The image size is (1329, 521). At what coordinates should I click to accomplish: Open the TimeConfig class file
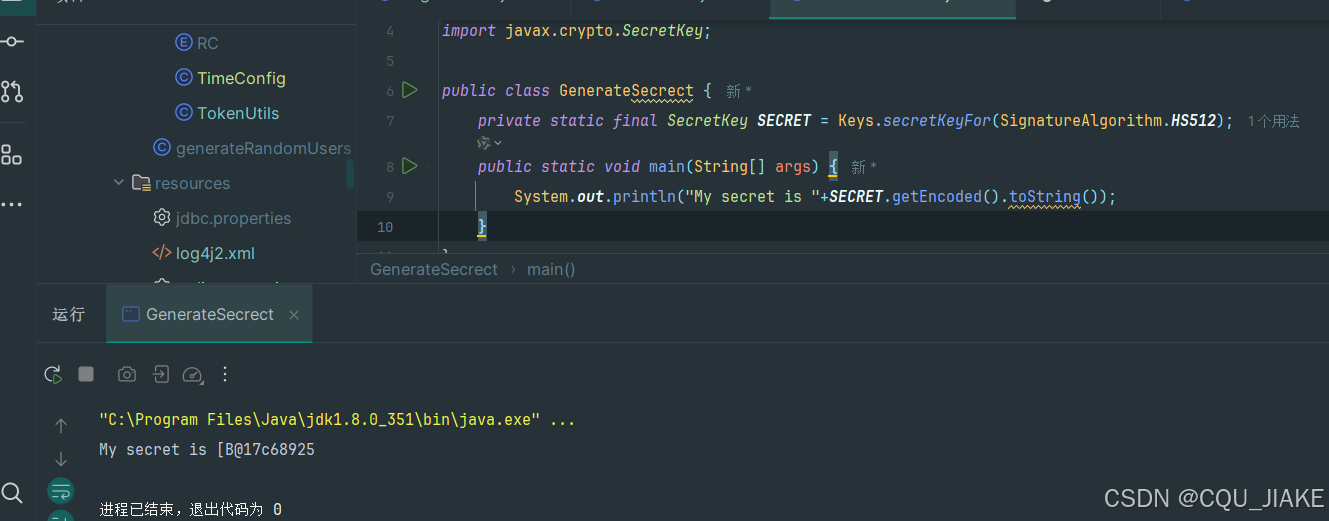point(241,78)
